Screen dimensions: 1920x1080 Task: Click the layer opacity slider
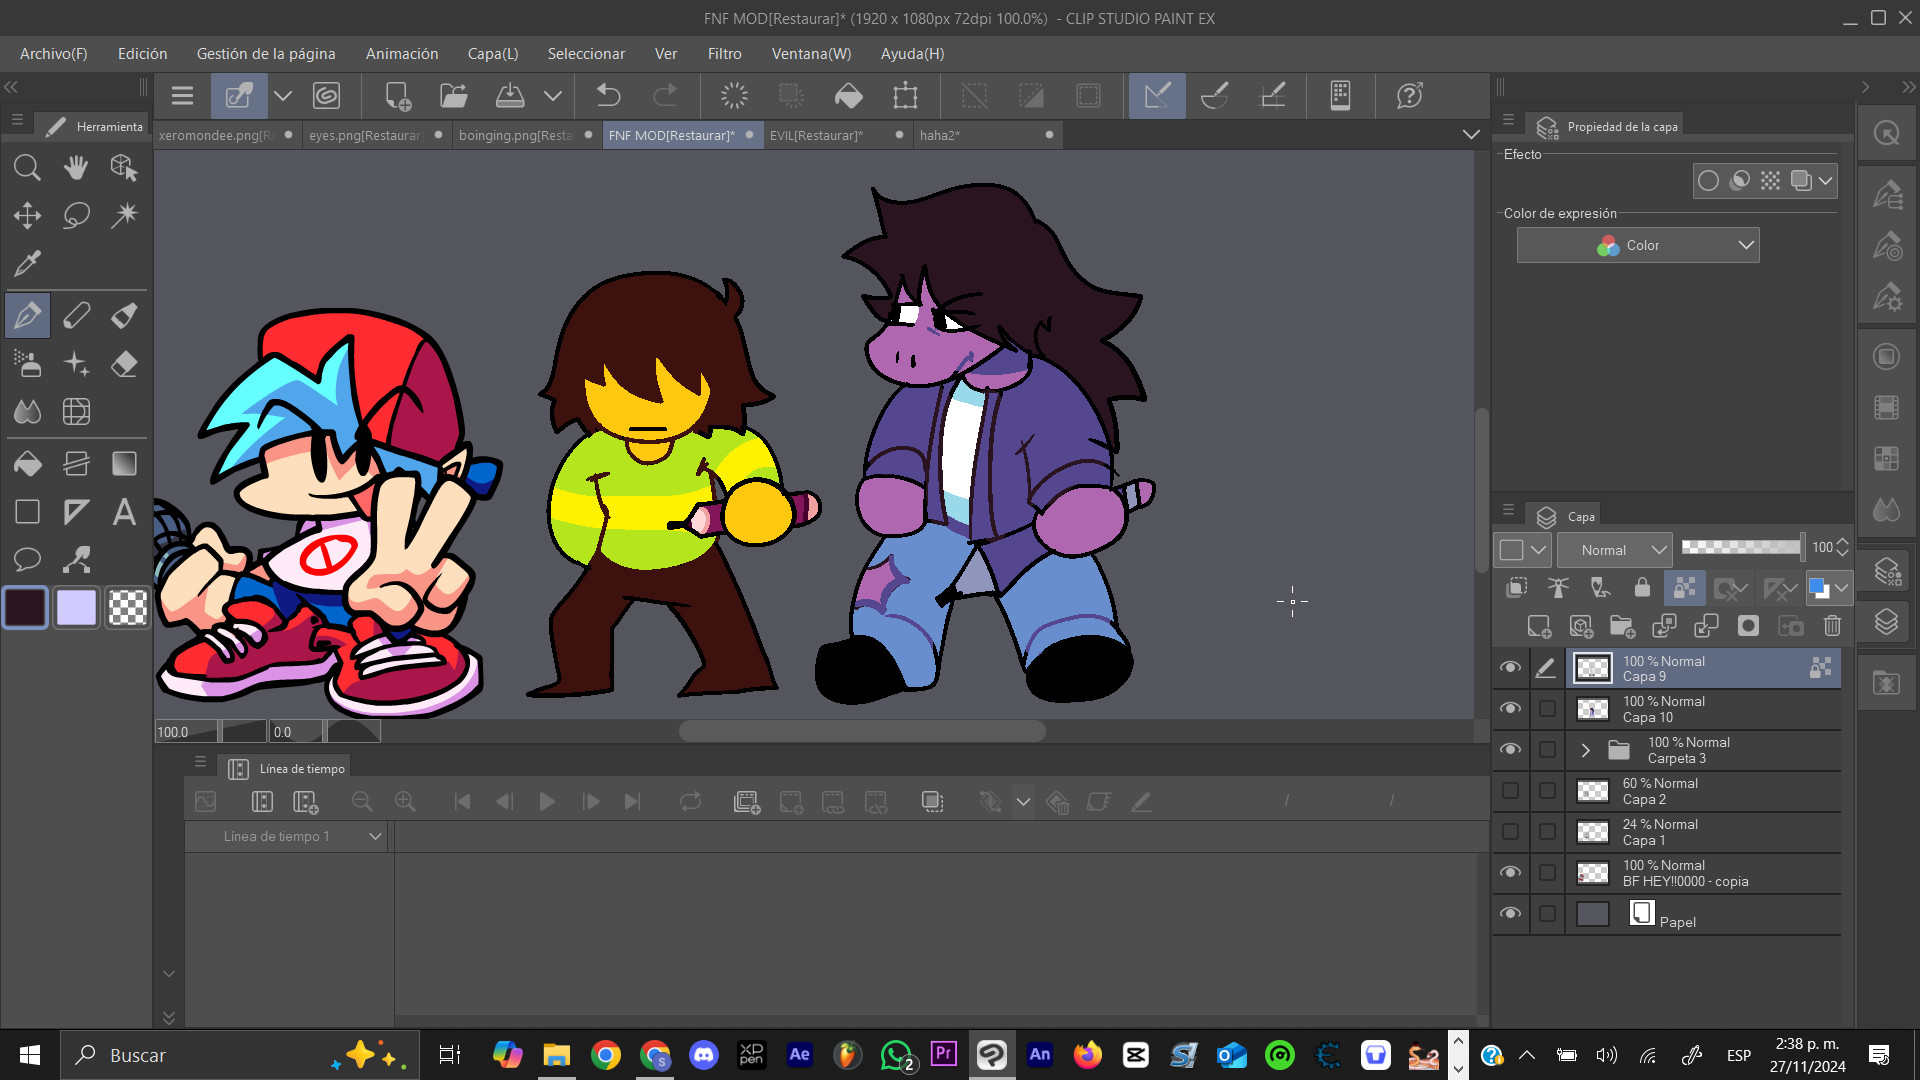tap(1741, 547)
